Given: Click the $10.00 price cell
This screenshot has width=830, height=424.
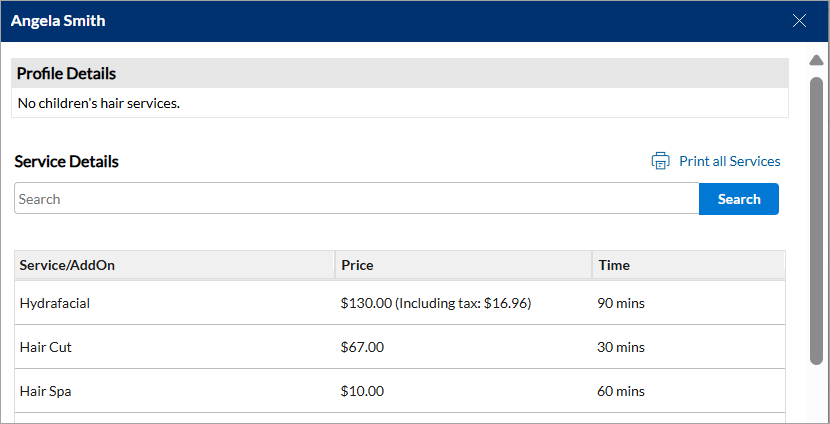Looking at the screenshot, I should 363,391.
